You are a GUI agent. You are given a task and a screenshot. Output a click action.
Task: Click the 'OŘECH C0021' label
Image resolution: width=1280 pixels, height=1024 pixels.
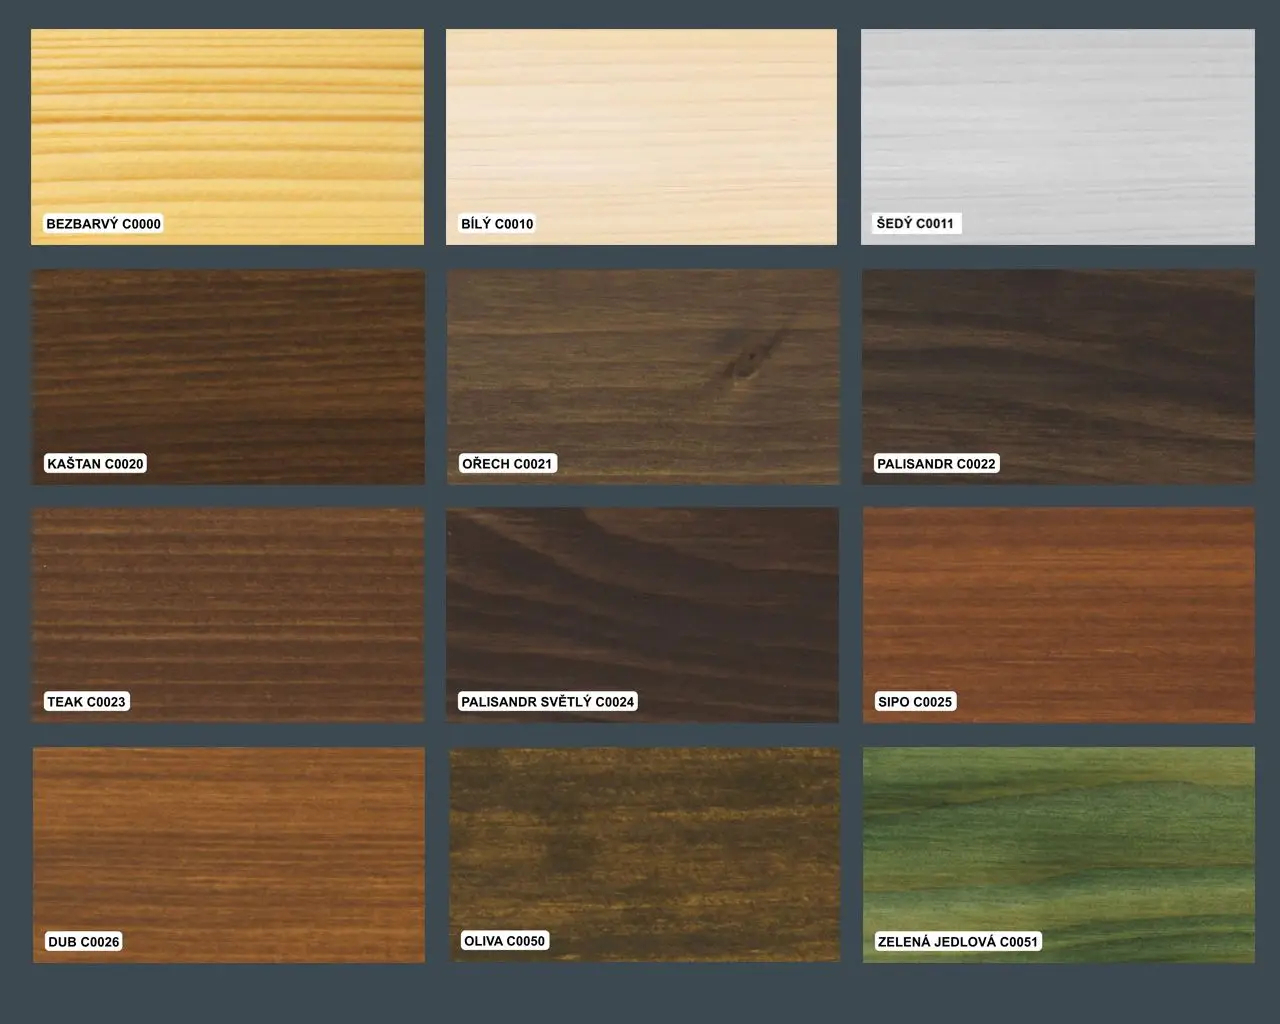[507, 464]
